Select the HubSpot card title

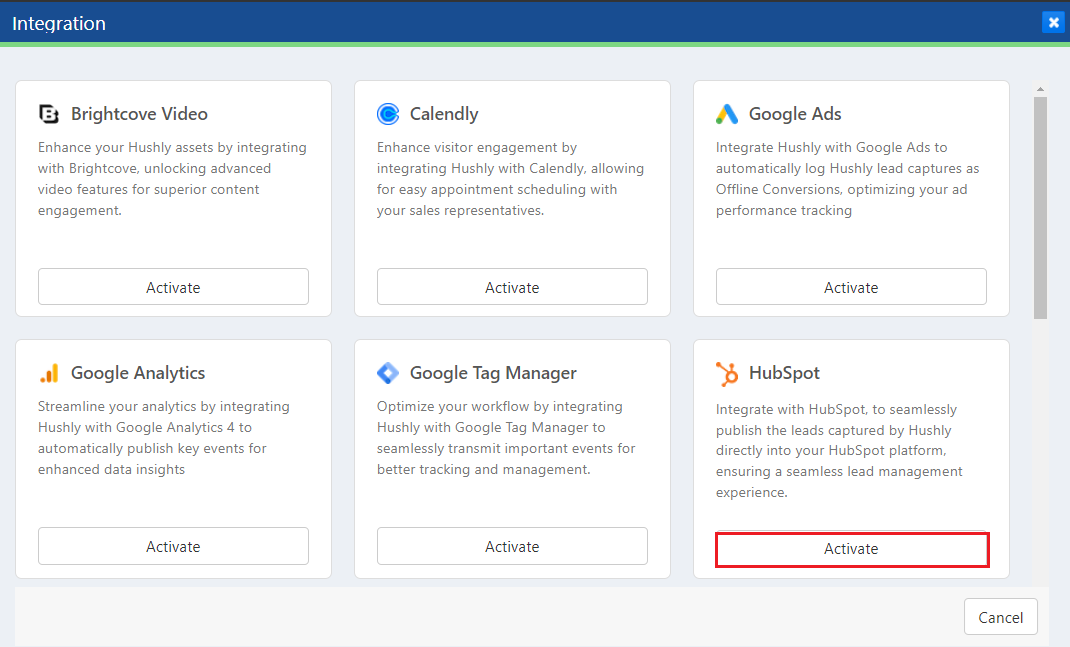pyautogui.click(x=784, y=373)
